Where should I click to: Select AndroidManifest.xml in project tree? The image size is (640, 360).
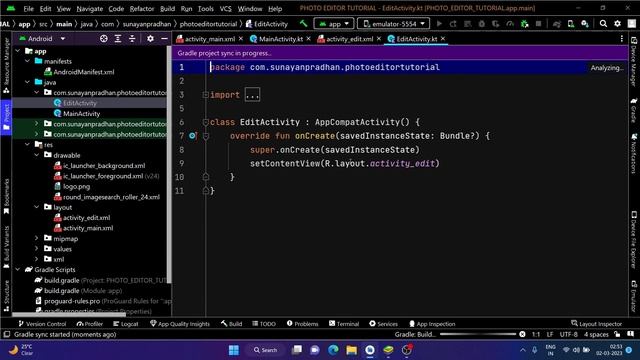click(x=79, y=72)
